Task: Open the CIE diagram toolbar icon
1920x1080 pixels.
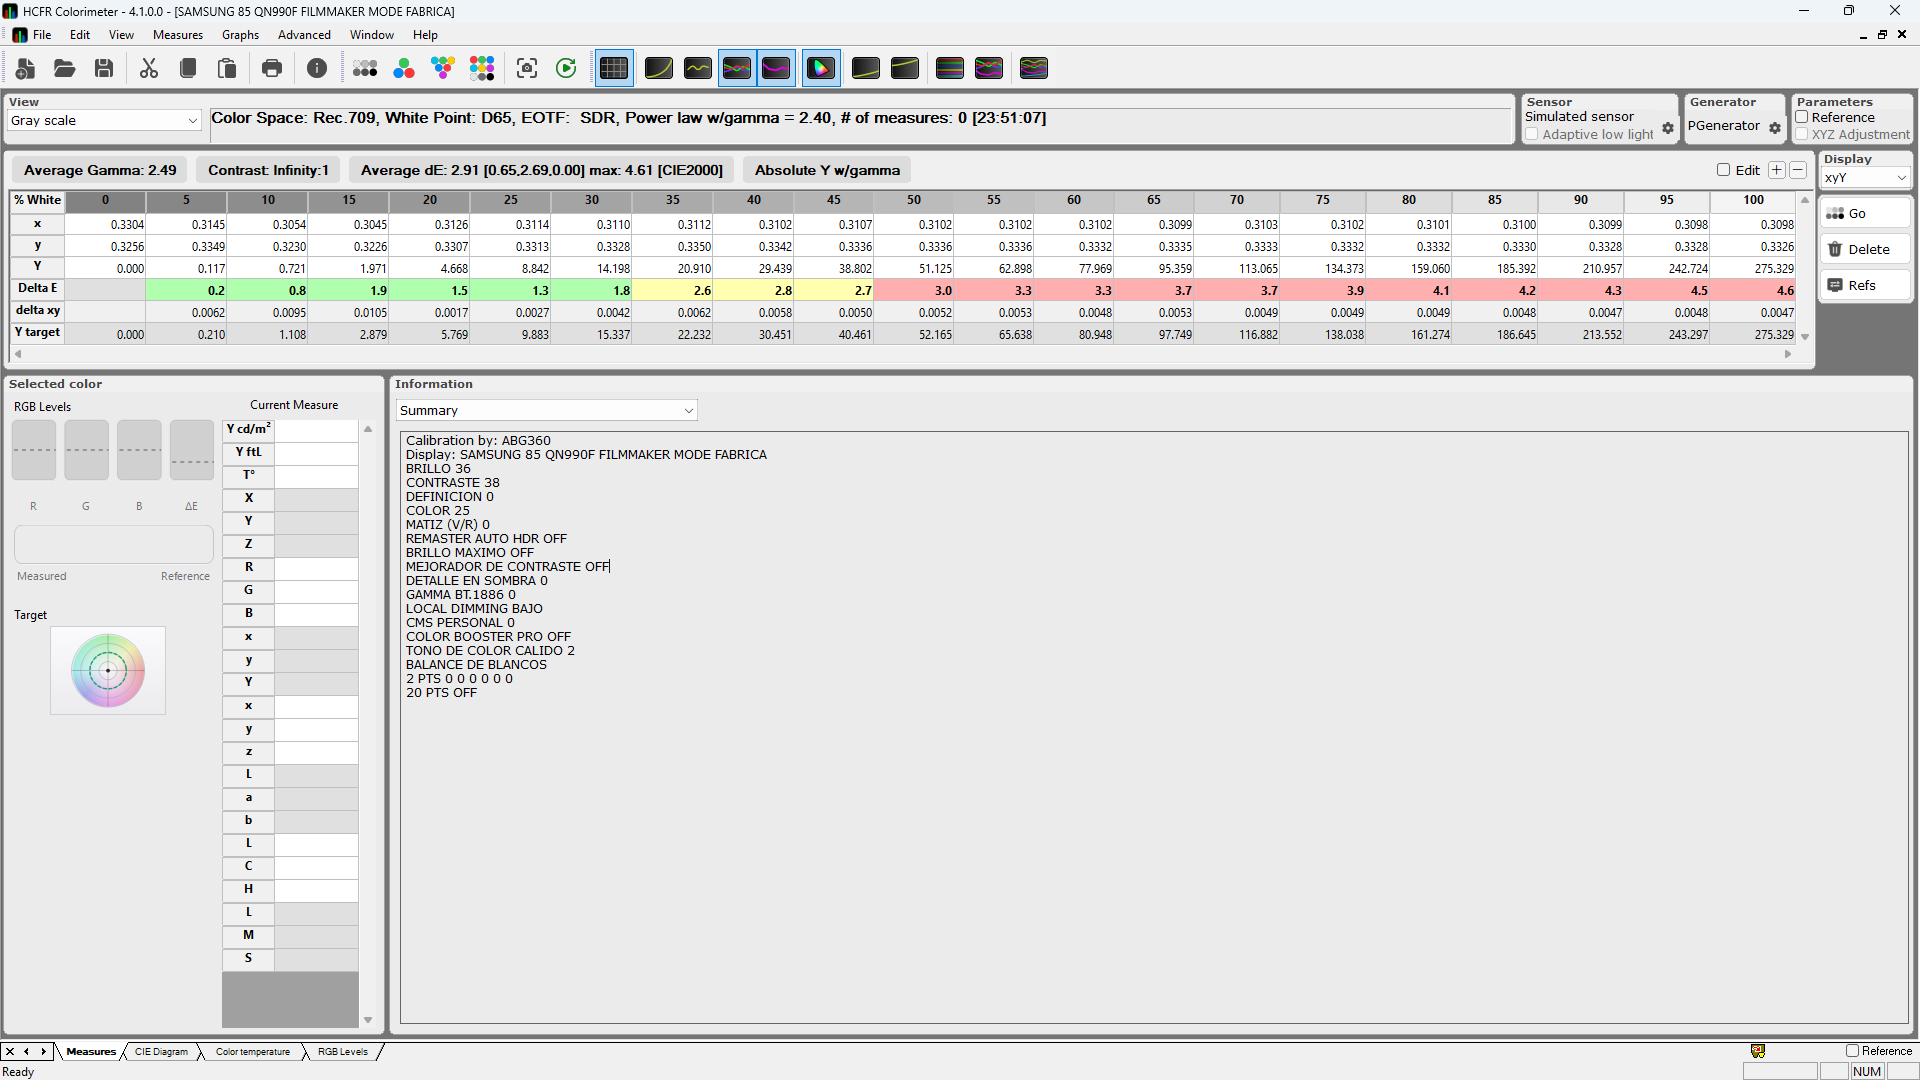Action: point(821,68)
